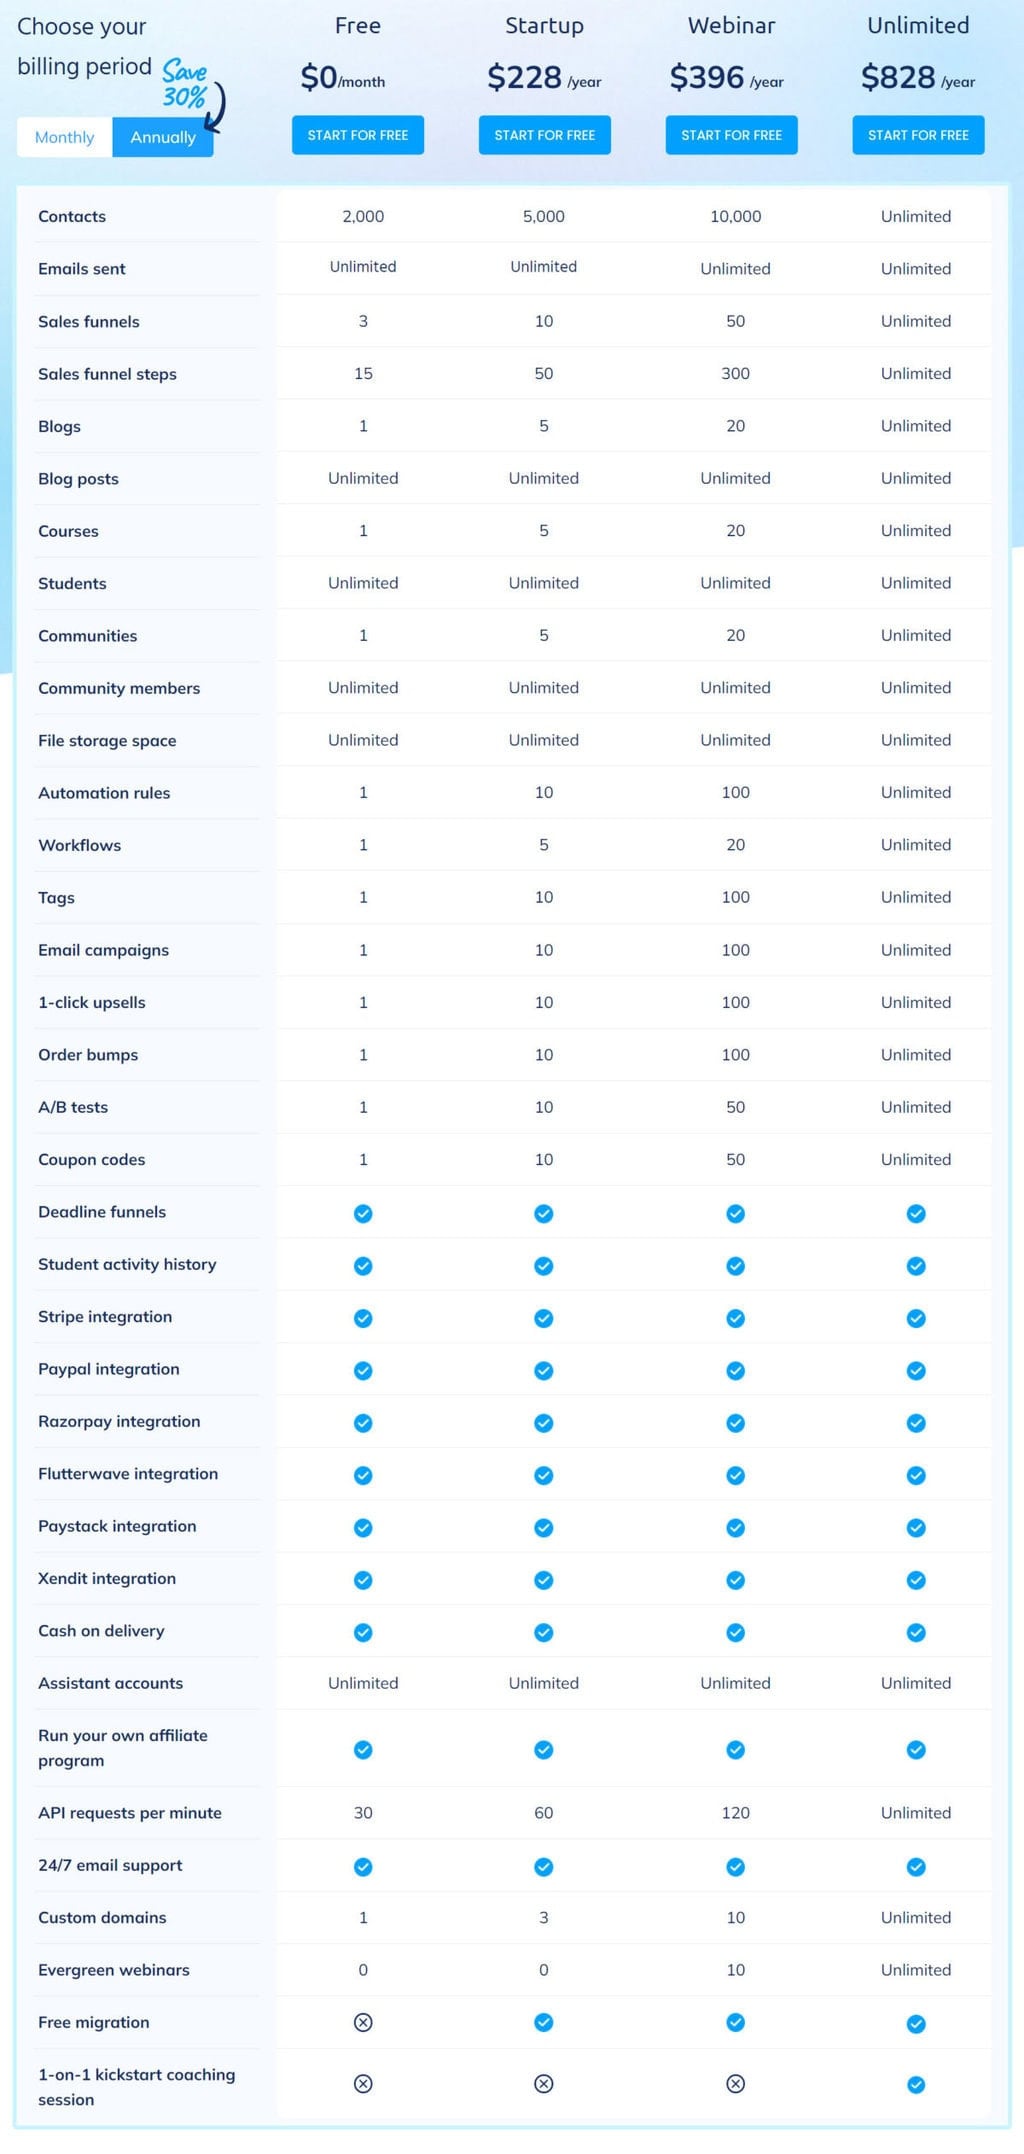Select the Deadline funnels checkmark in Webinar column
Viewport: 1024px width, 2154px height.
[x=735, y=1213]
